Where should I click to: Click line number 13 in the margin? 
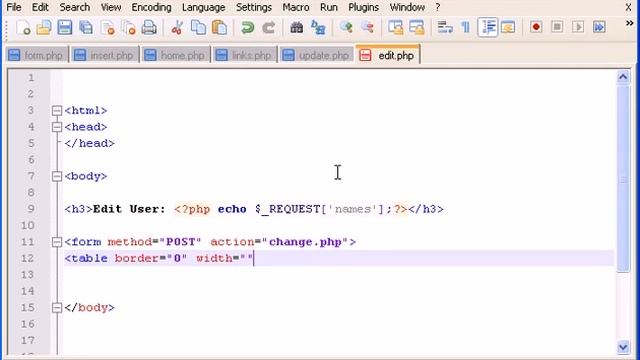click(x=27, y=275)
